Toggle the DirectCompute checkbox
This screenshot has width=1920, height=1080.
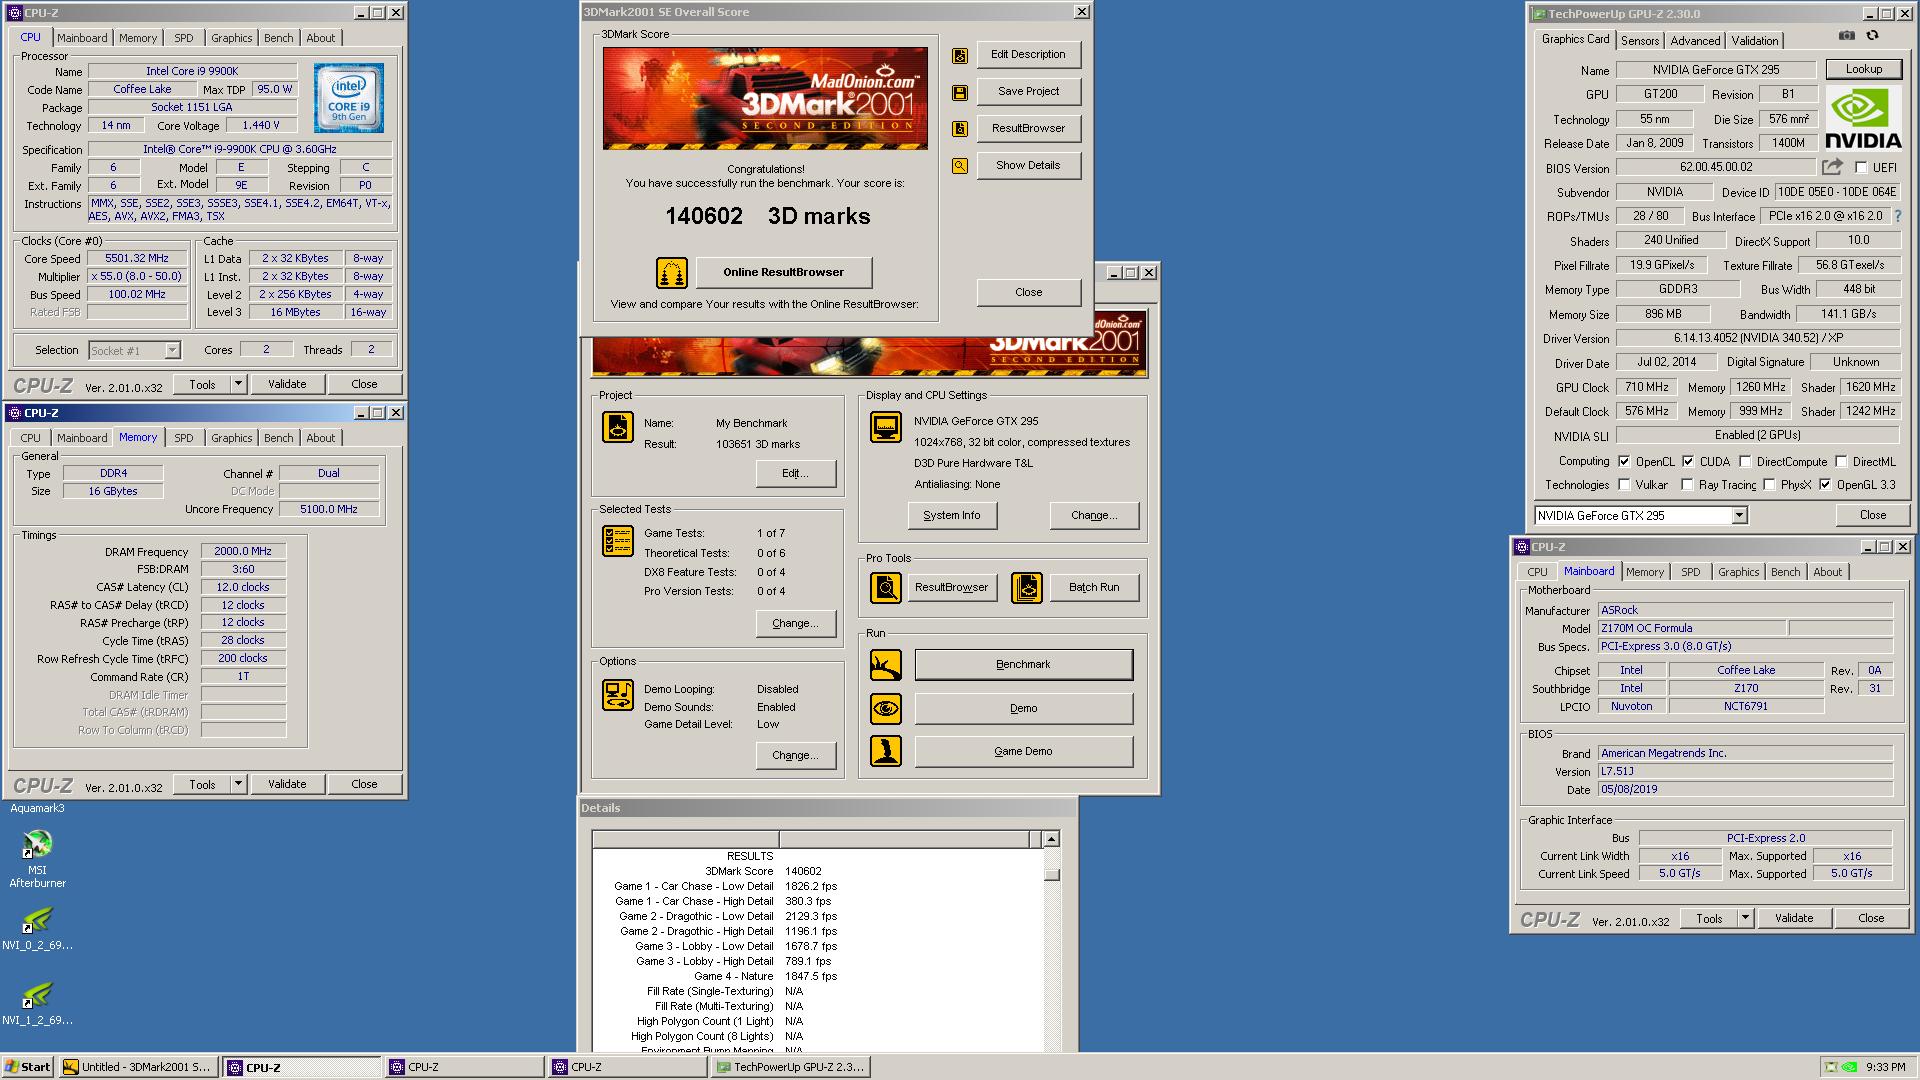1745,462
